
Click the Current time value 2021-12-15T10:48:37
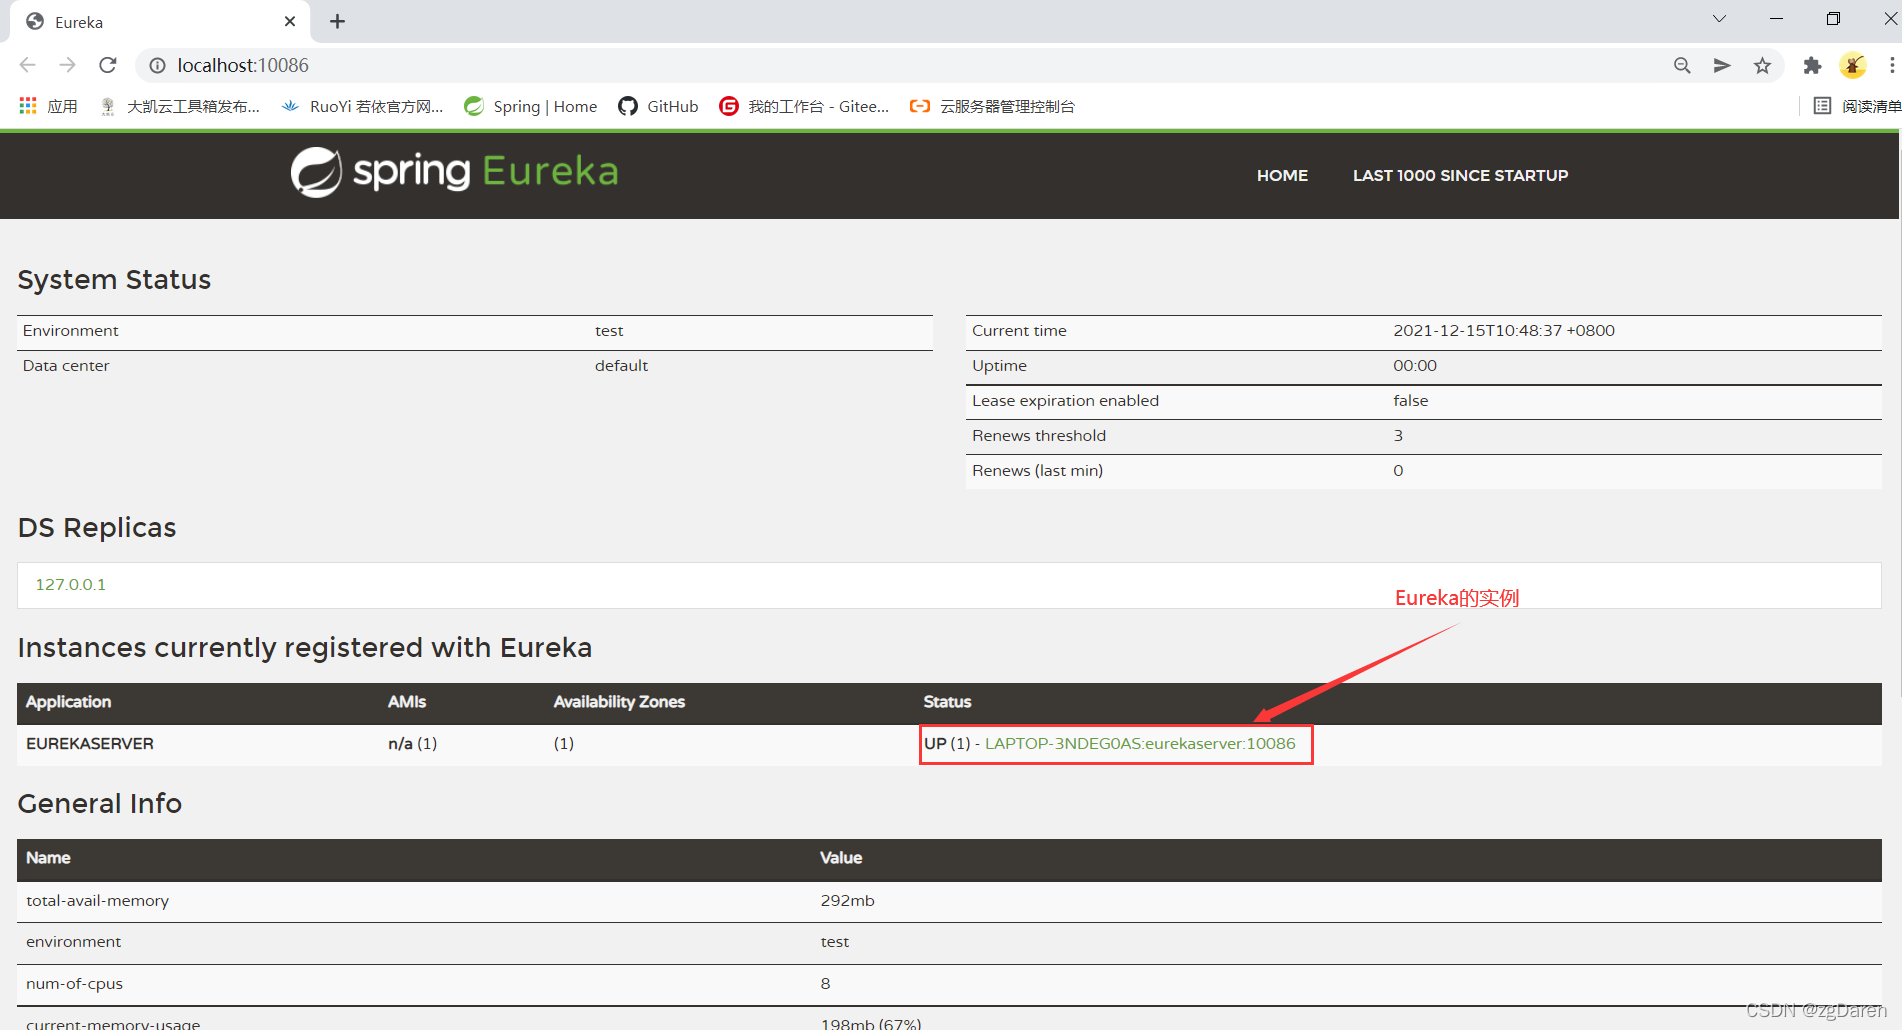point(1504,331)
